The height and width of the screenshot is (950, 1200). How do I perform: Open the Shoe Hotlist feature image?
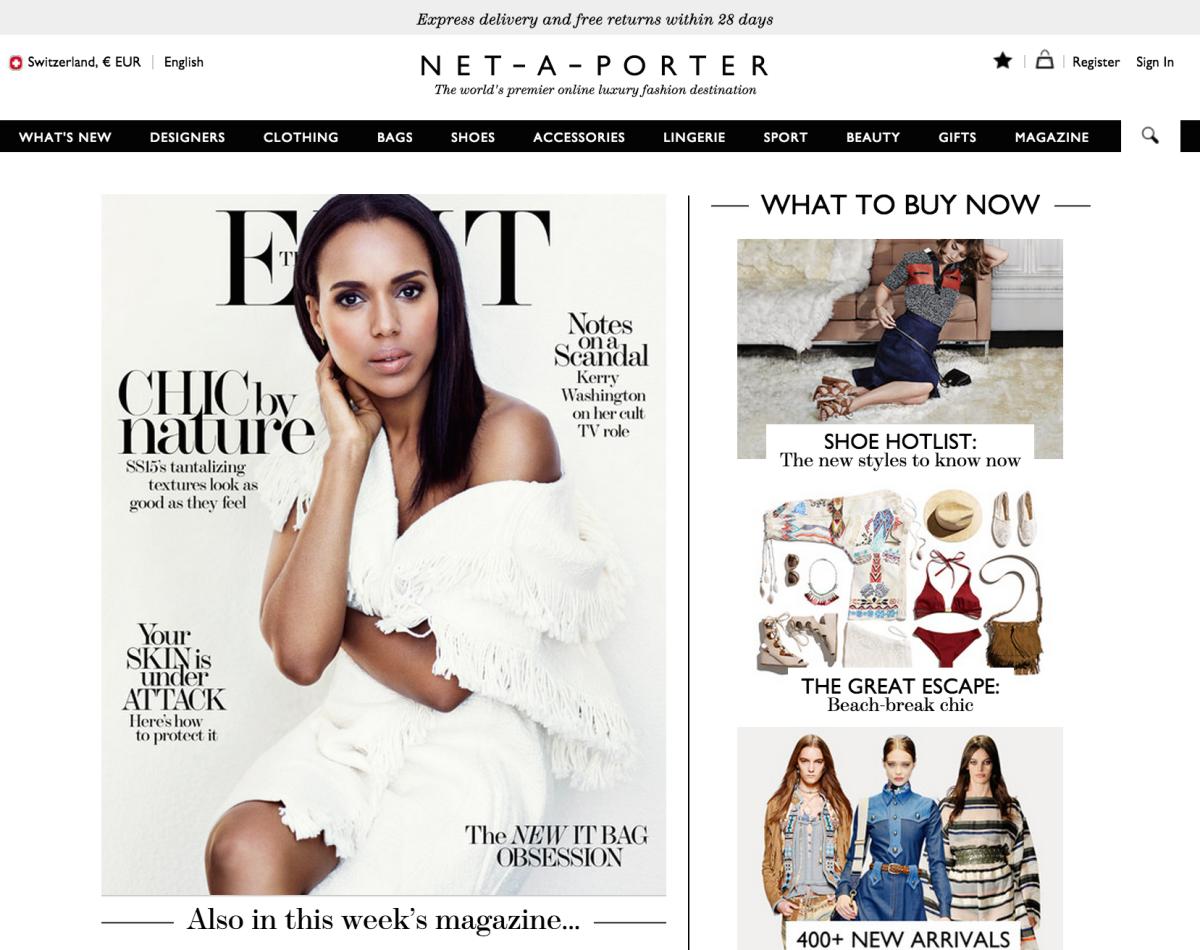(900, 349)
